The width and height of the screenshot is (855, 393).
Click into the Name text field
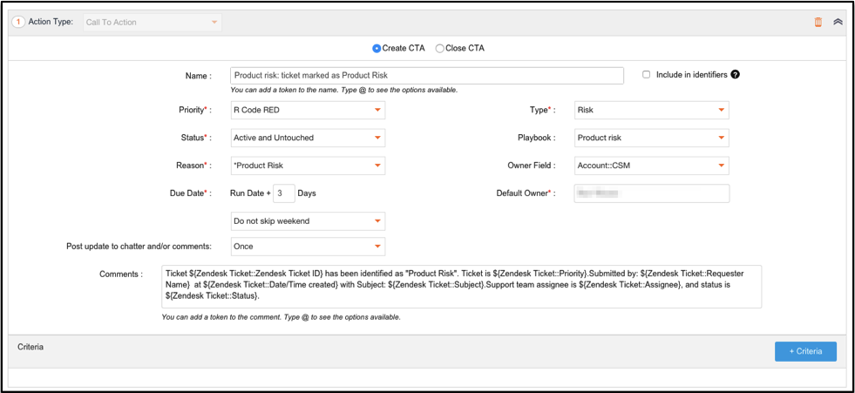coord(427,76)
